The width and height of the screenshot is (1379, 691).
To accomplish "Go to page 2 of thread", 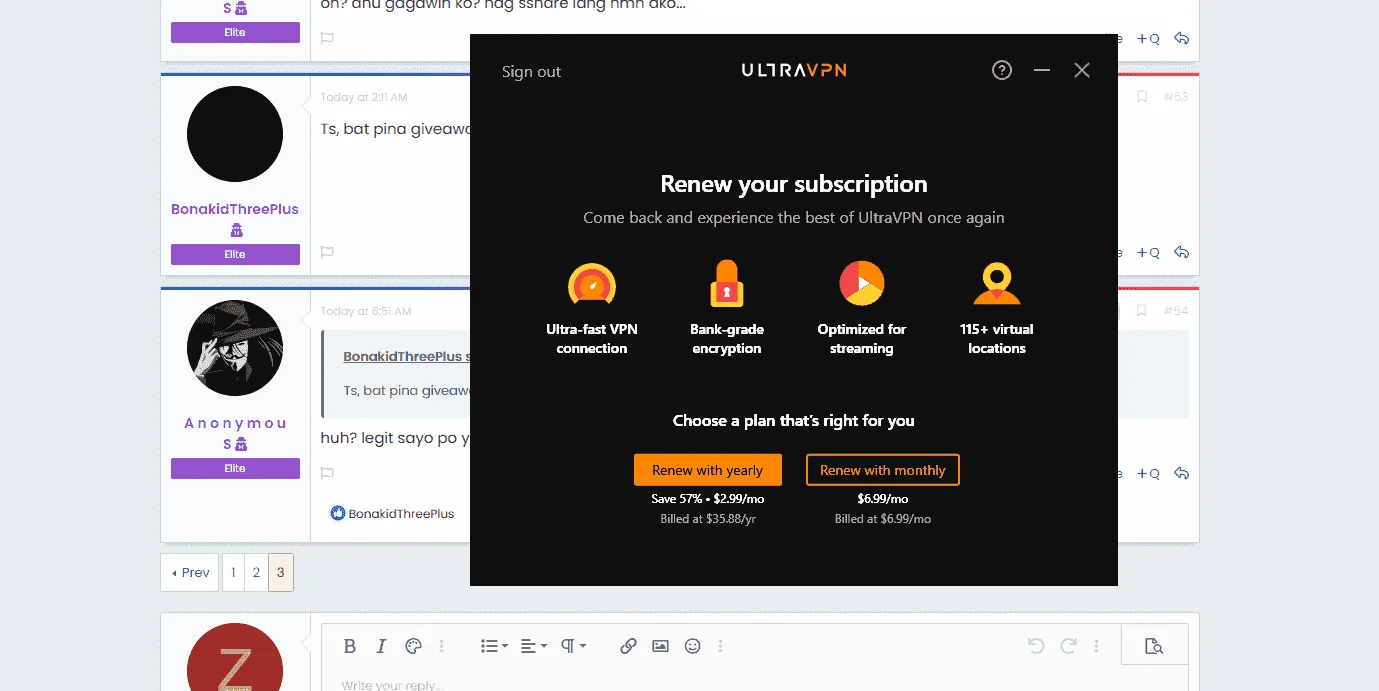I will [x=256, y=573].
